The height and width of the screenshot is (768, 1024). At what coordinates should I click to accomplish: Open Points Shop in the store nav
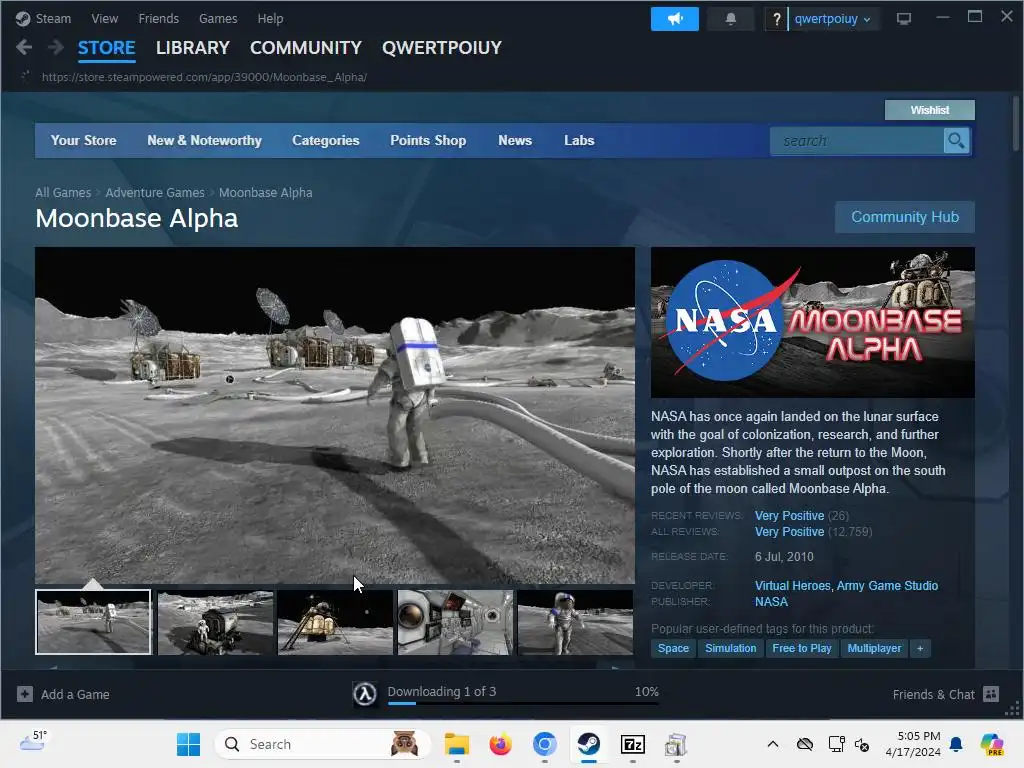[x=428, y=140]
